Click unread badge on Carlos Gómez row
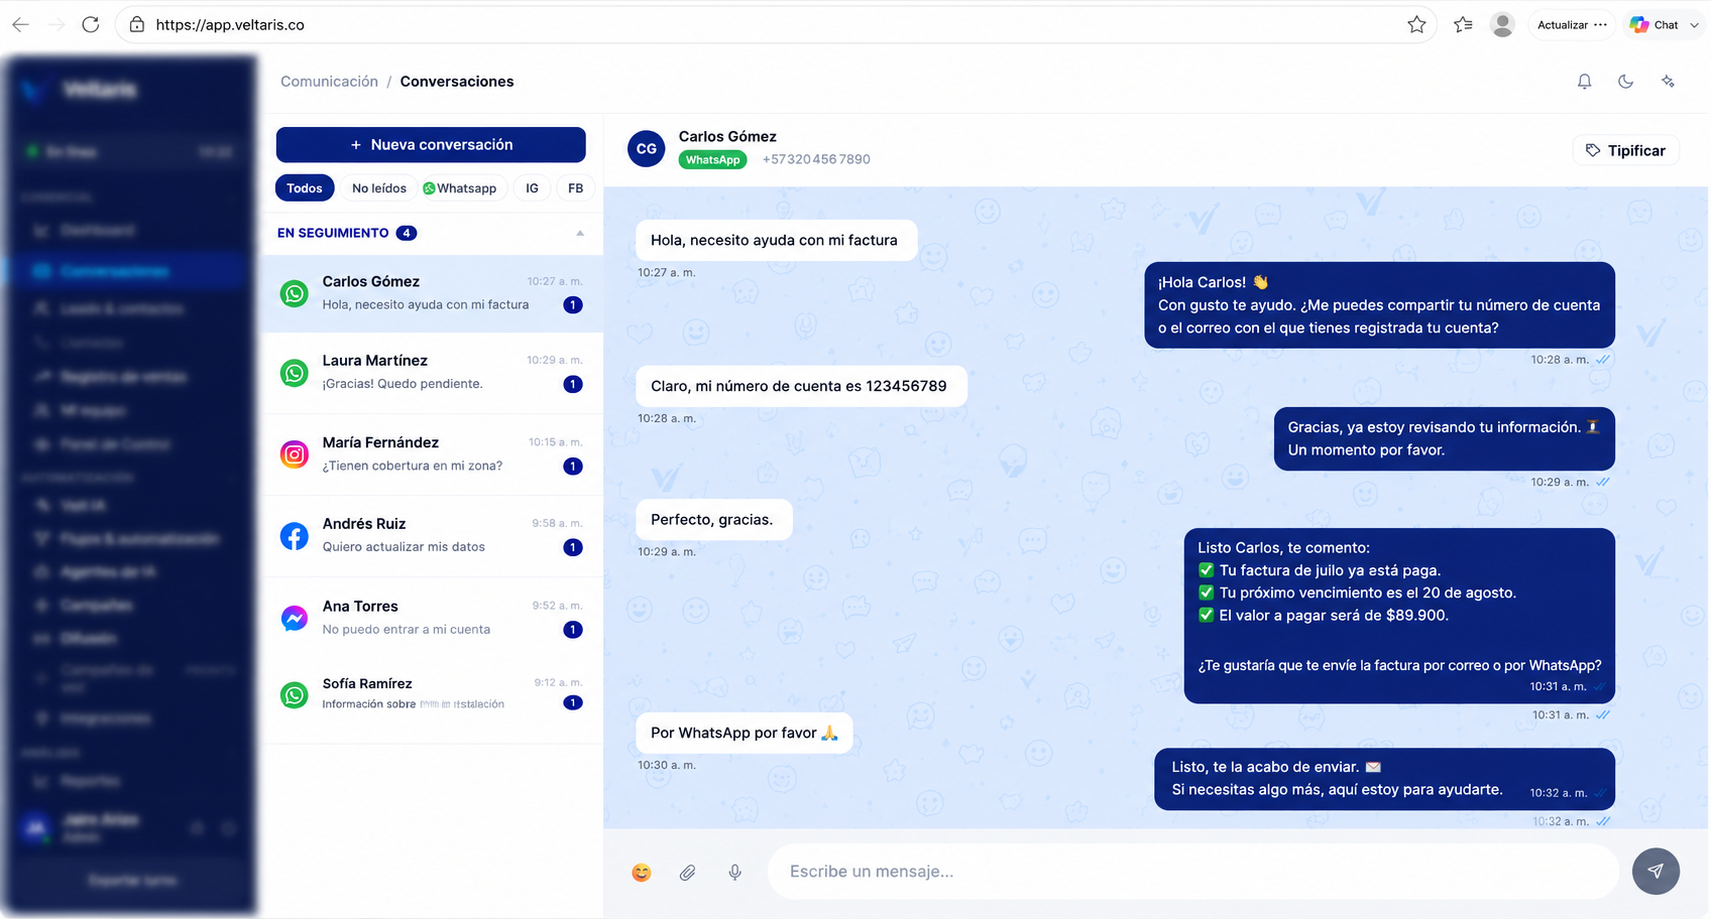1711x919 pixels. click(x=573, y=305)
